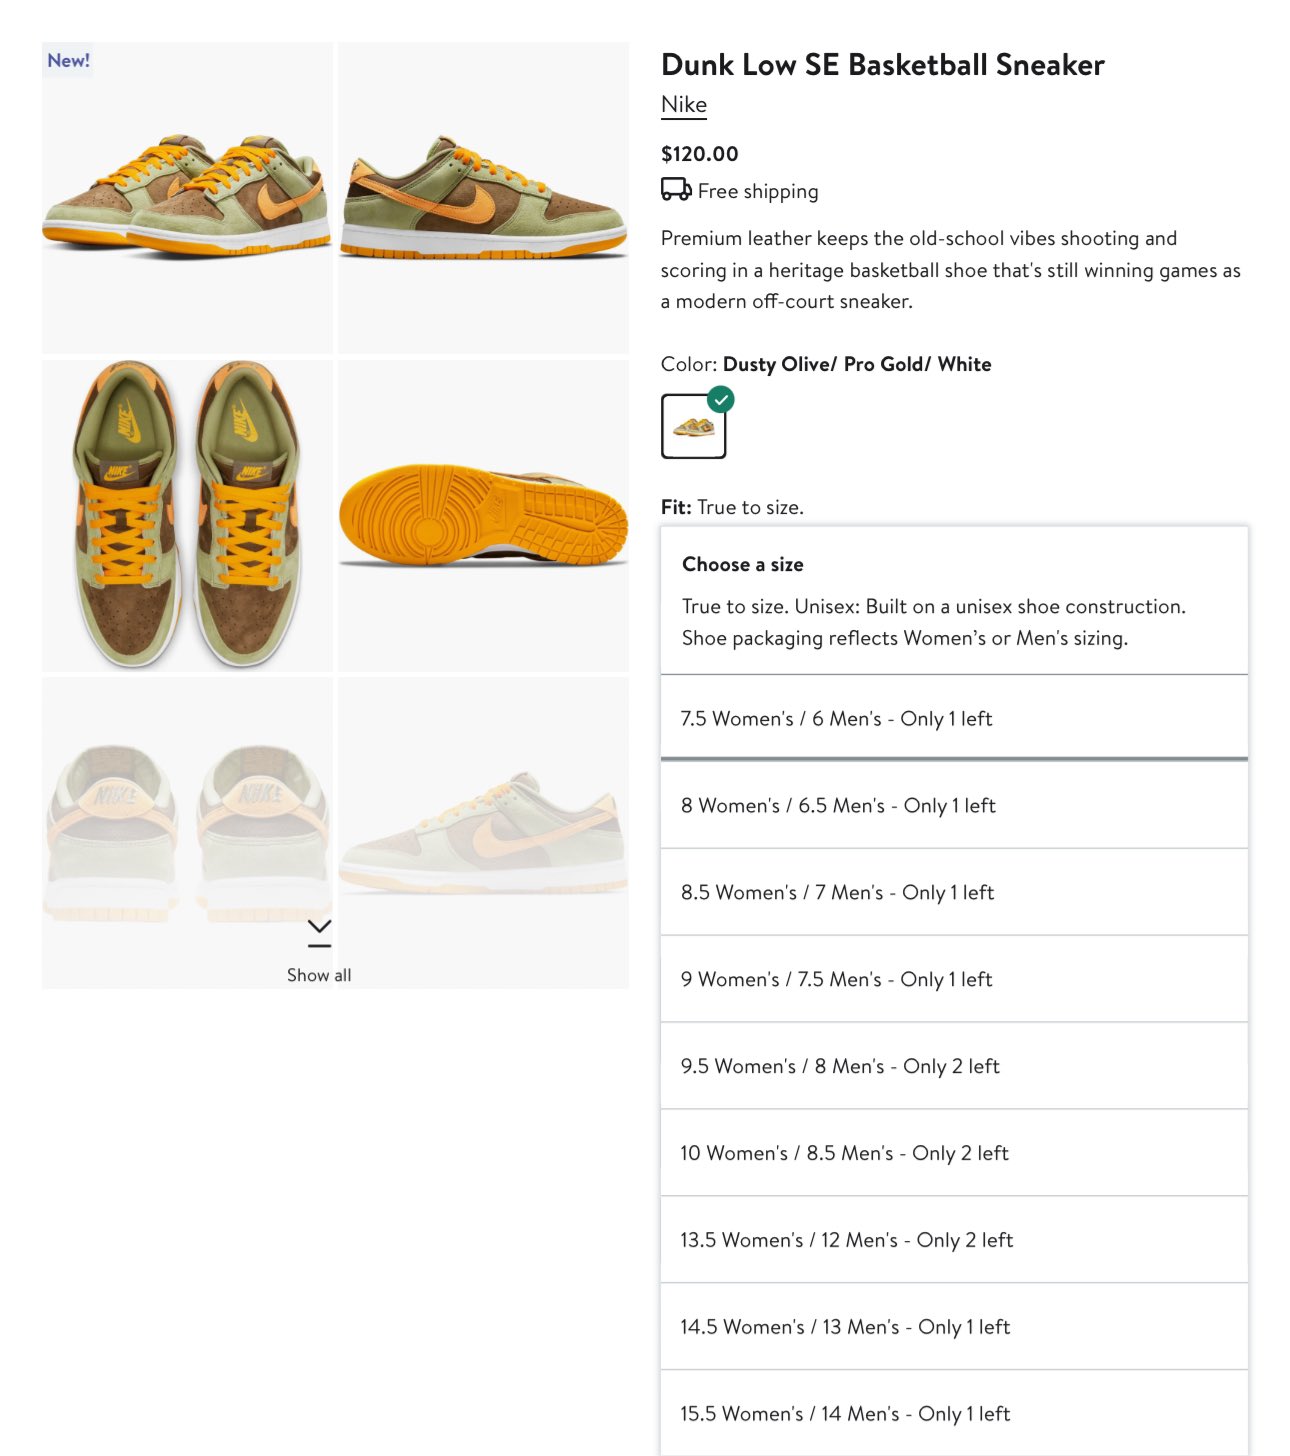Image resolution: width=1290 pixels, height=1456 pixels.
Task: Pick size 15.5 Women's / 14 Men's
Action: 954,1413
